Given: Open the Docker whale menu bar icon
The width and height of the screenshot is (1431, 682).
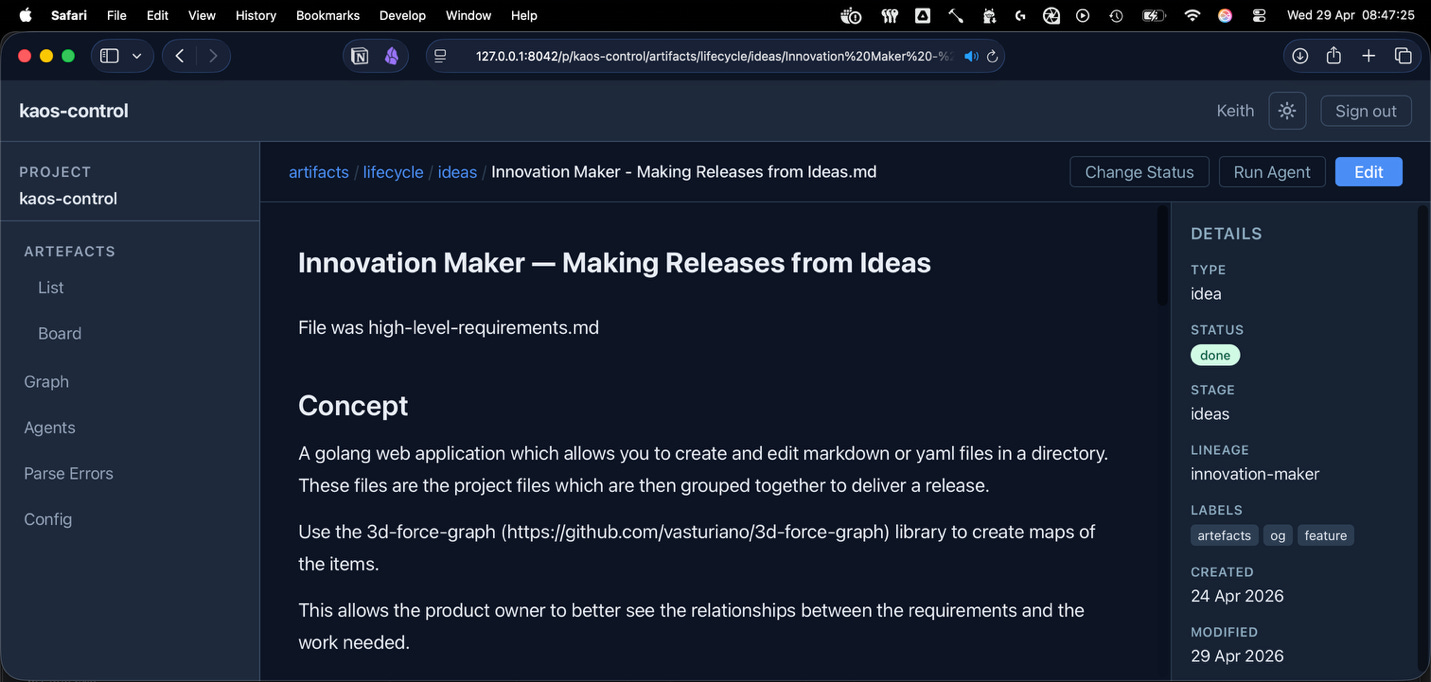Looking at the screenshot, I should [852, 15].
